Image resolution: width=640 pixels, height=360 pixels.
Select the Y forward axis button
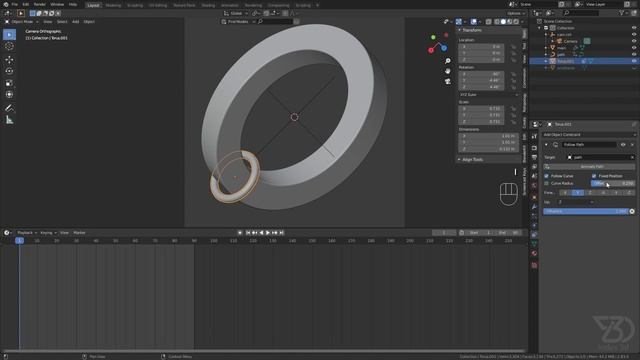coord(578,193)
